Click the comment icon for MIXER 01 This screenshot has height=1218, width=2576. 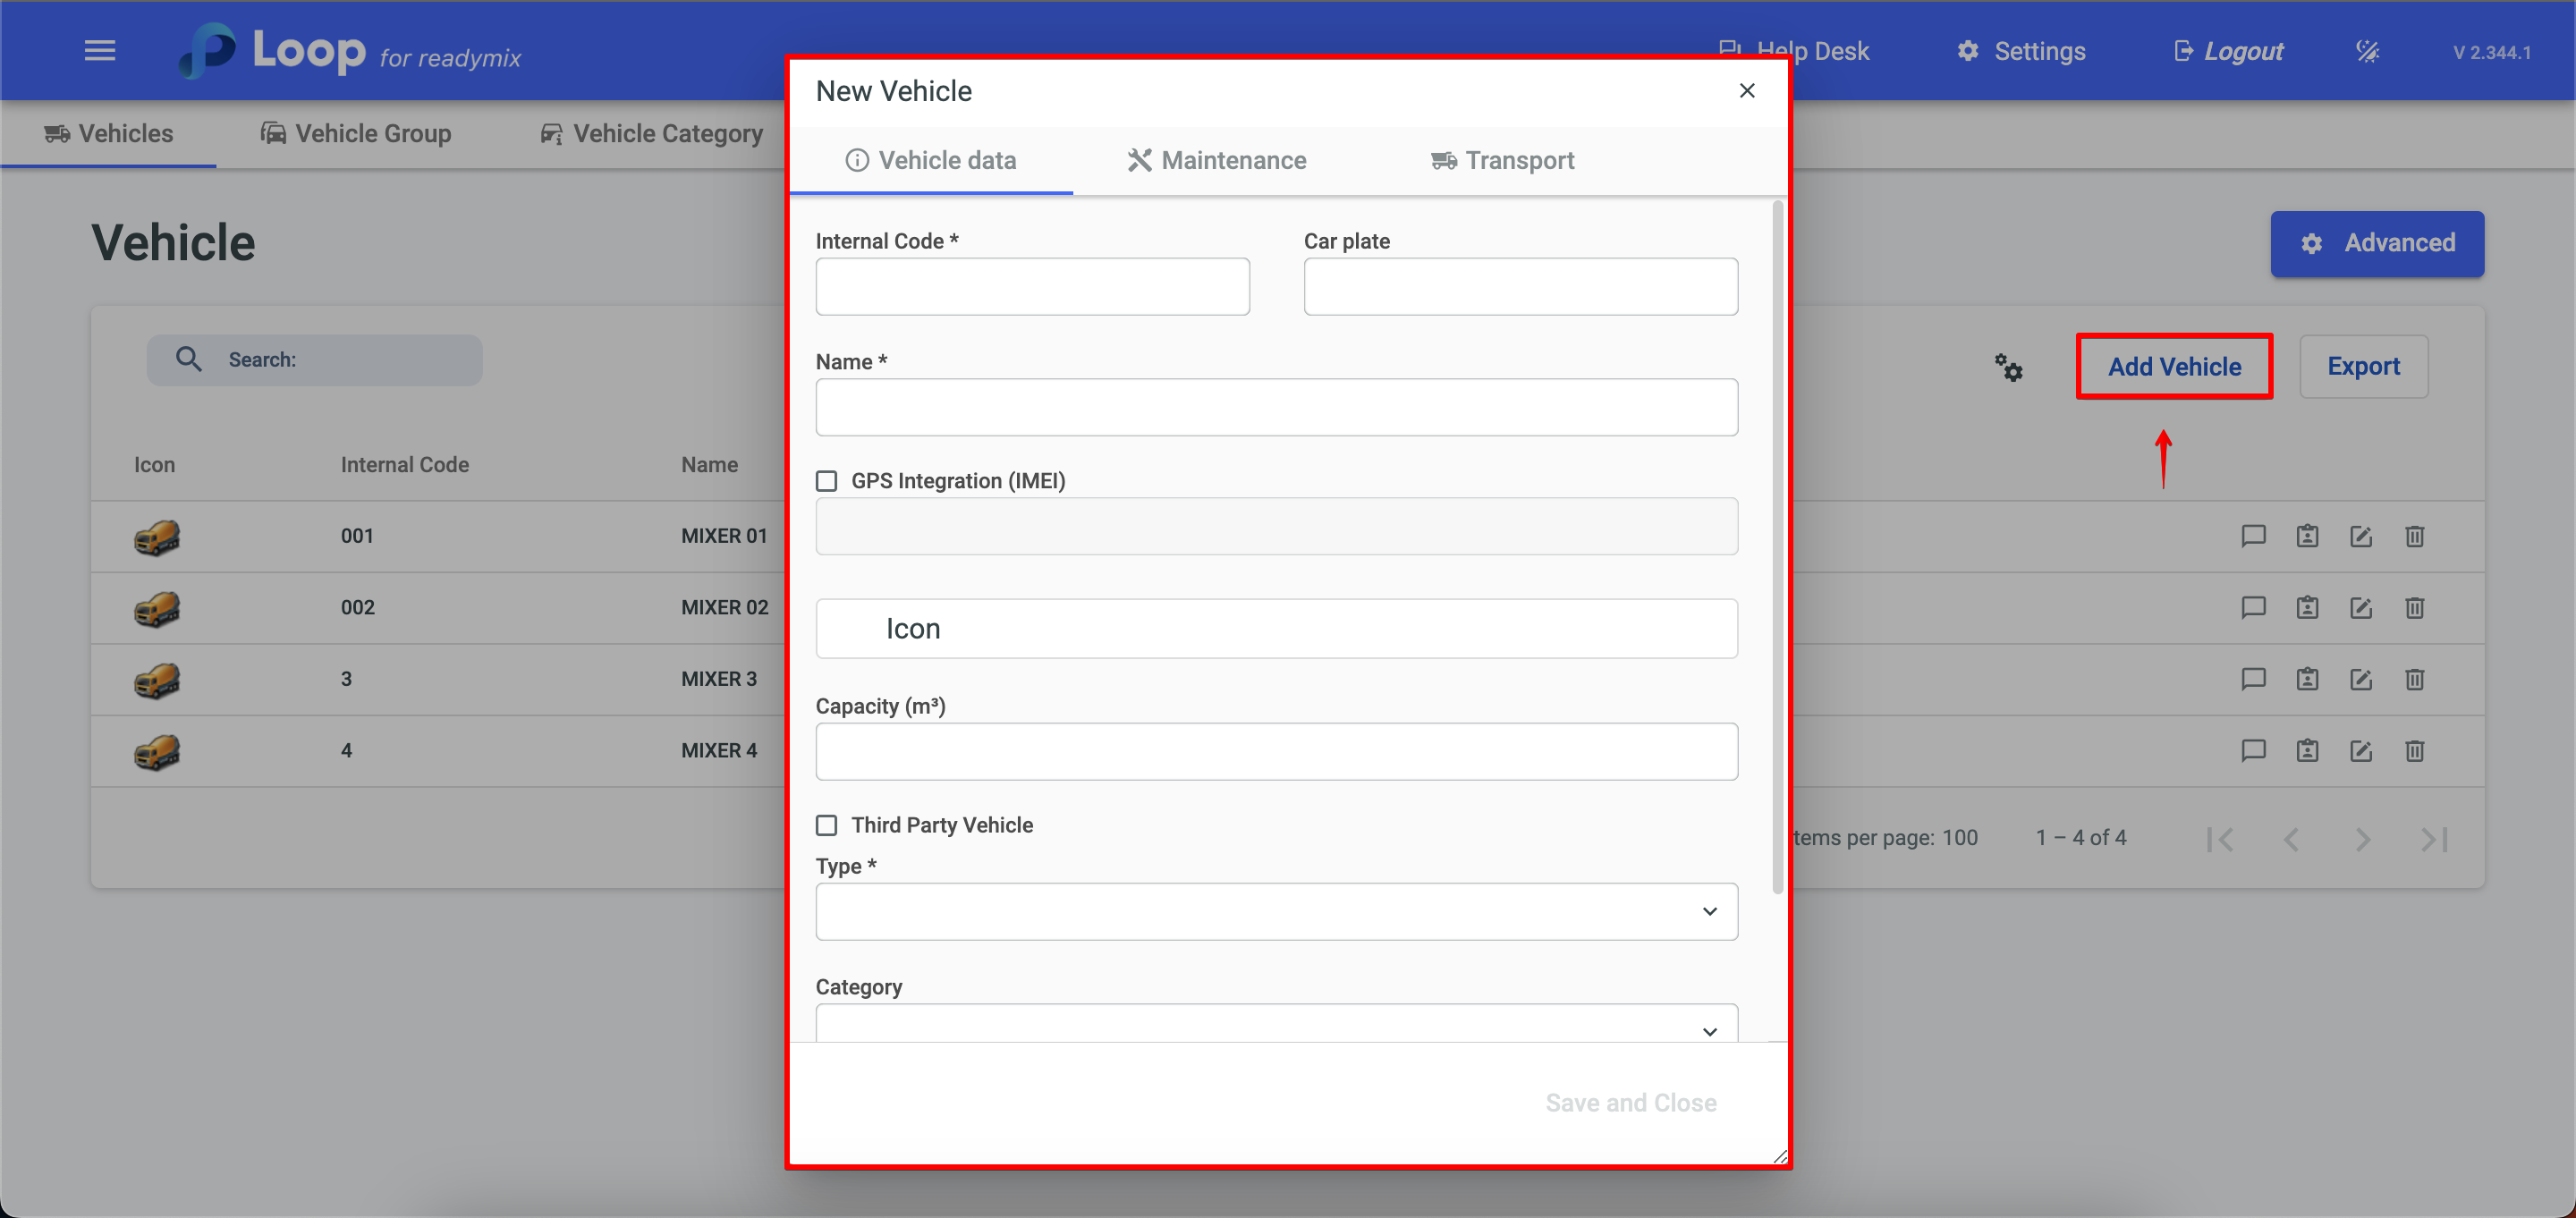pyautogui.click(x=2253, y=536)
